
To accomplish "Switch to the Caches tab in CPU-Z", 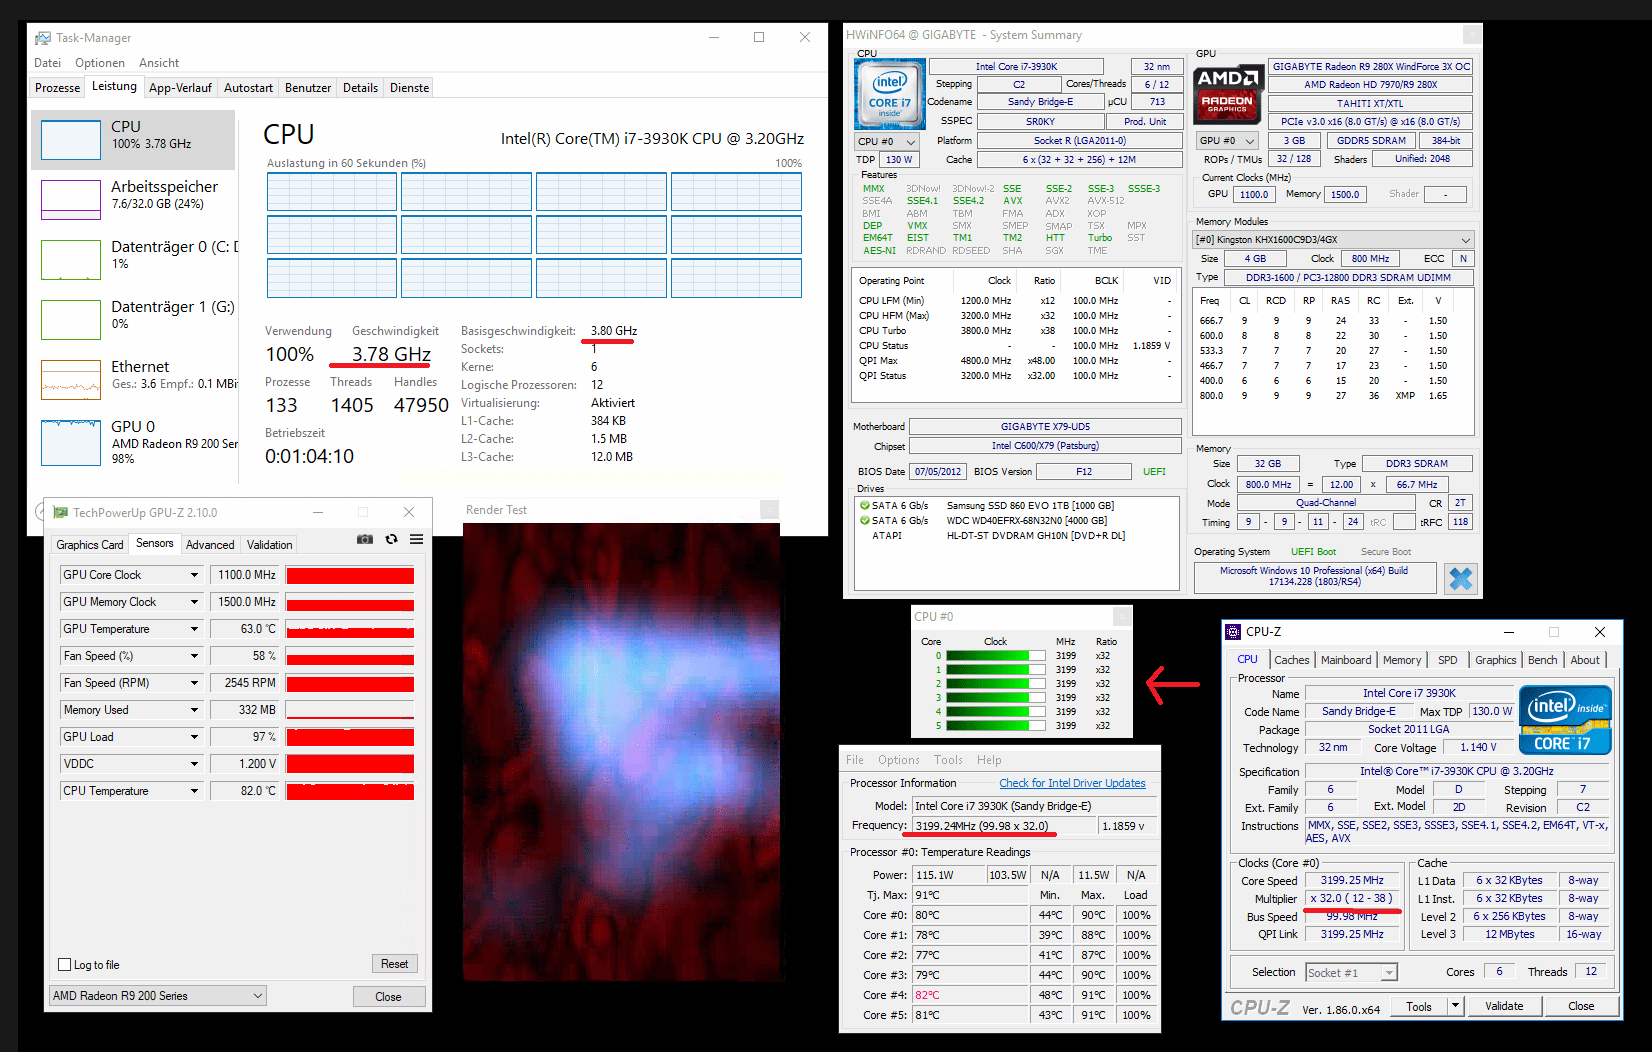I will pyautogui.click(x=1291, y=660).
